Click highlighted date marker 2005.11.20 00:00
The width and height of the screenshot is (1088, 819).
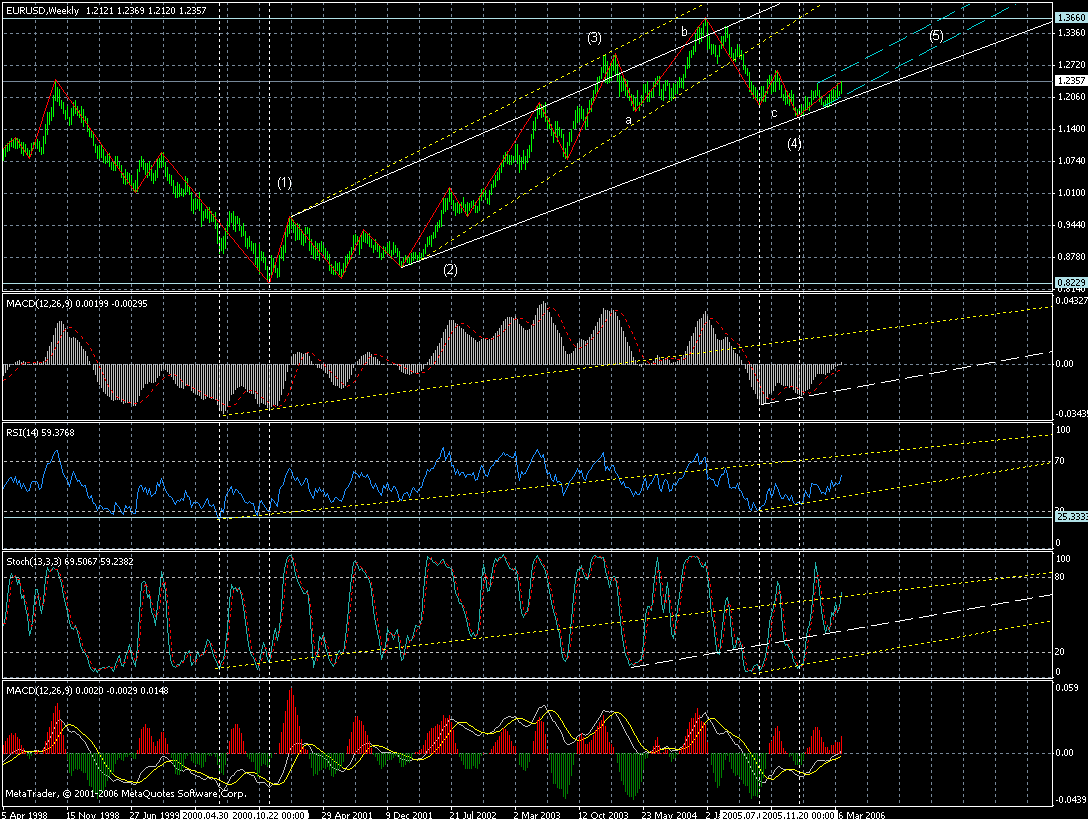pos(799,815)
